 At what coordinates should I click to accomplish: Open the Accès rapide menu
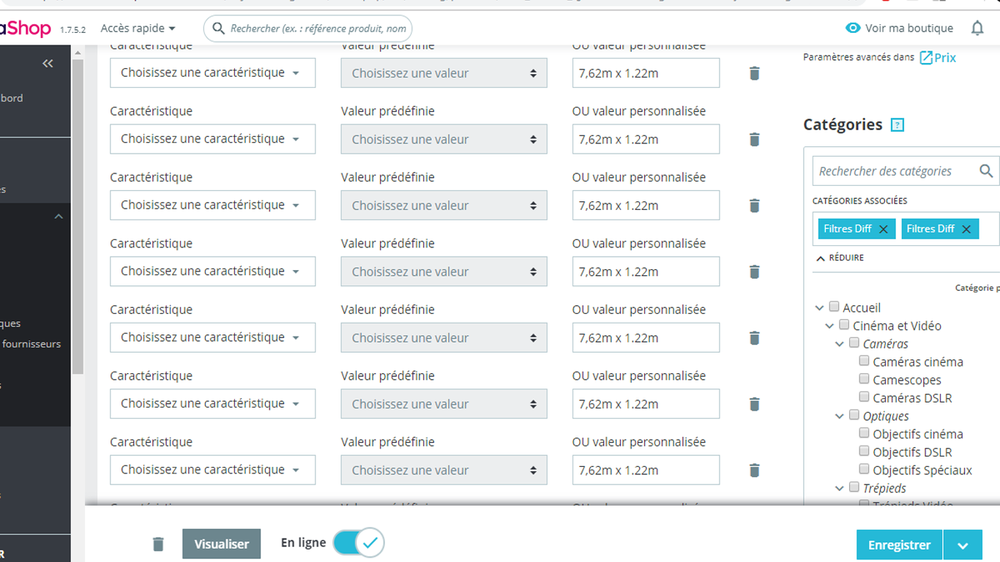tap(138, 28)
